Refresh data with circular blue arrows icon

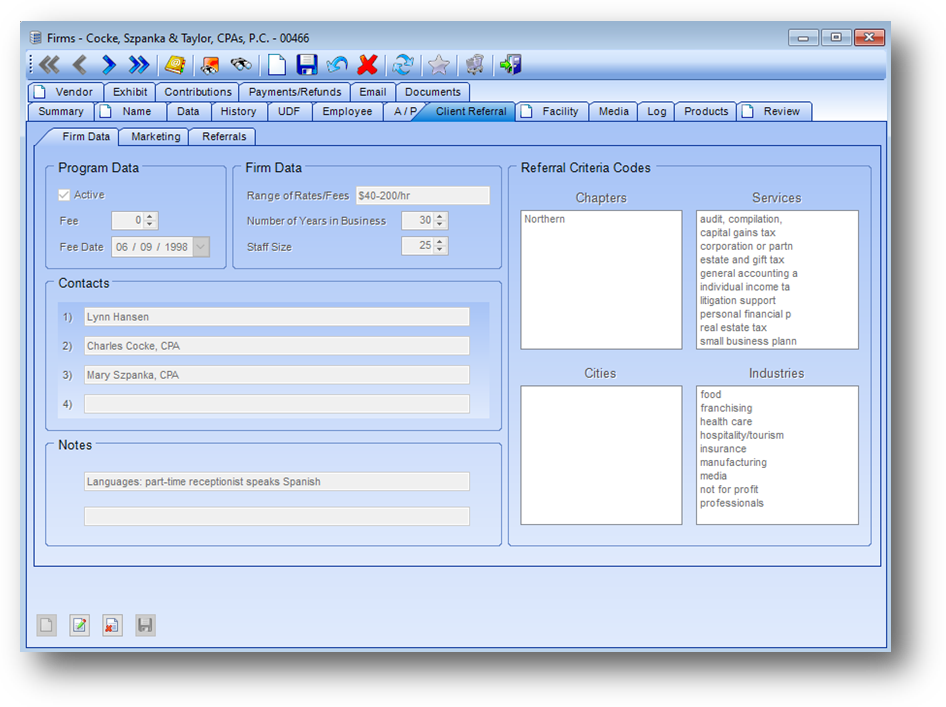click(402, 65)
